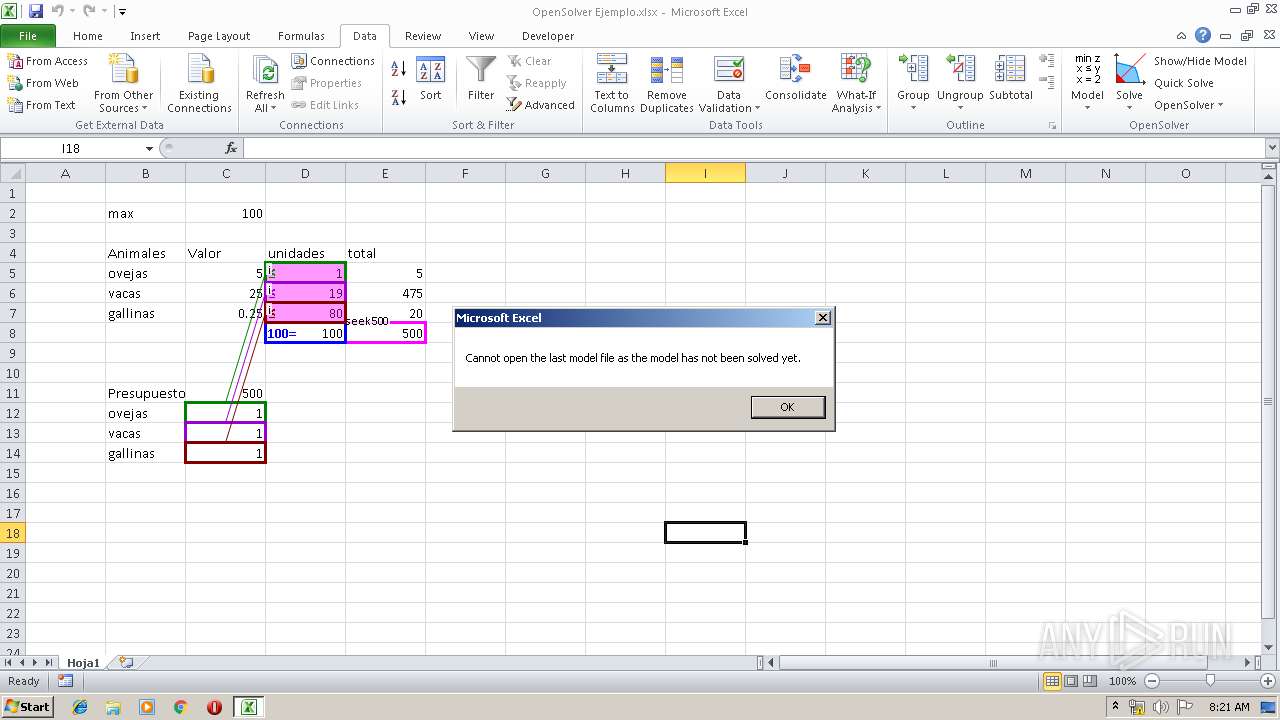Open Existing Connections

click(199, 84)
